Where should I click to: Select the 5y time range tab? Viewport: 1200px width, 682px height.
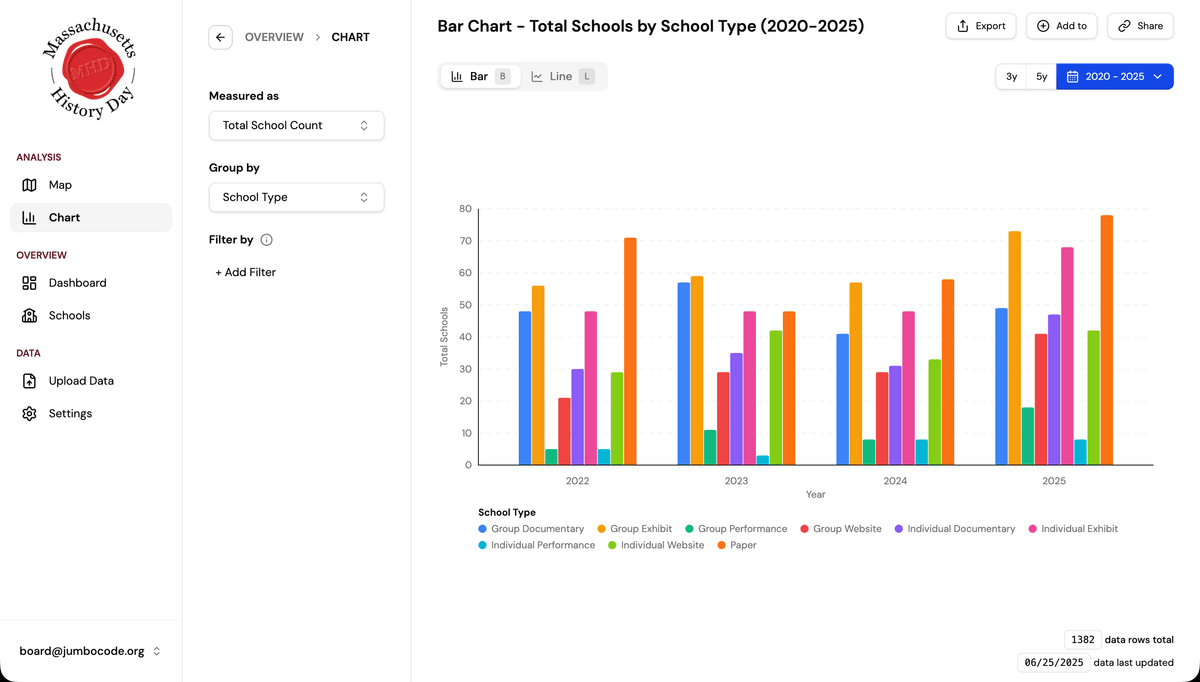point(1041,76)
